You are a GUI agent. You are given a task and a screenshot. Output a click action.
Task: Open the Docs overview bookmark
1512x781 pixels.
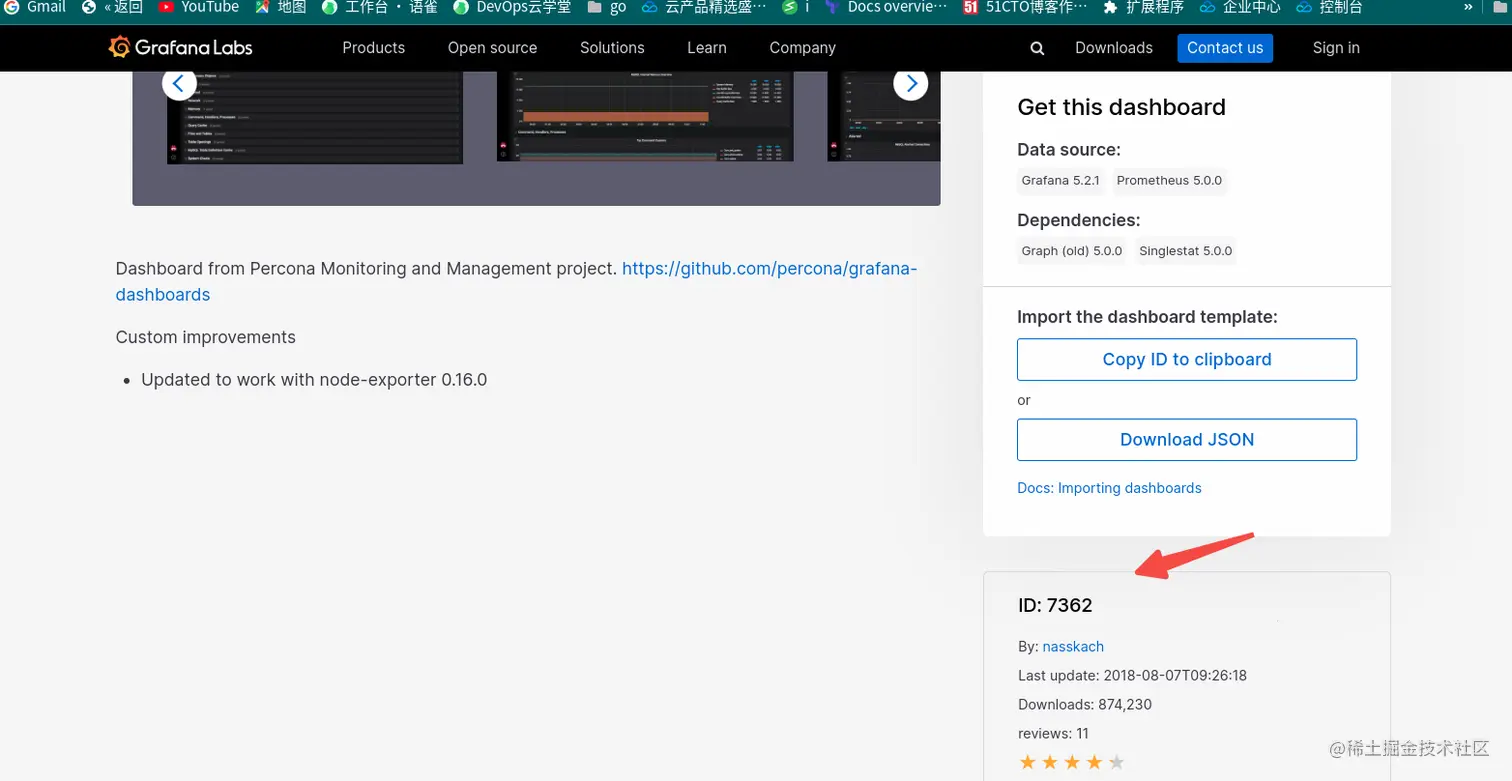pos(885,7)
